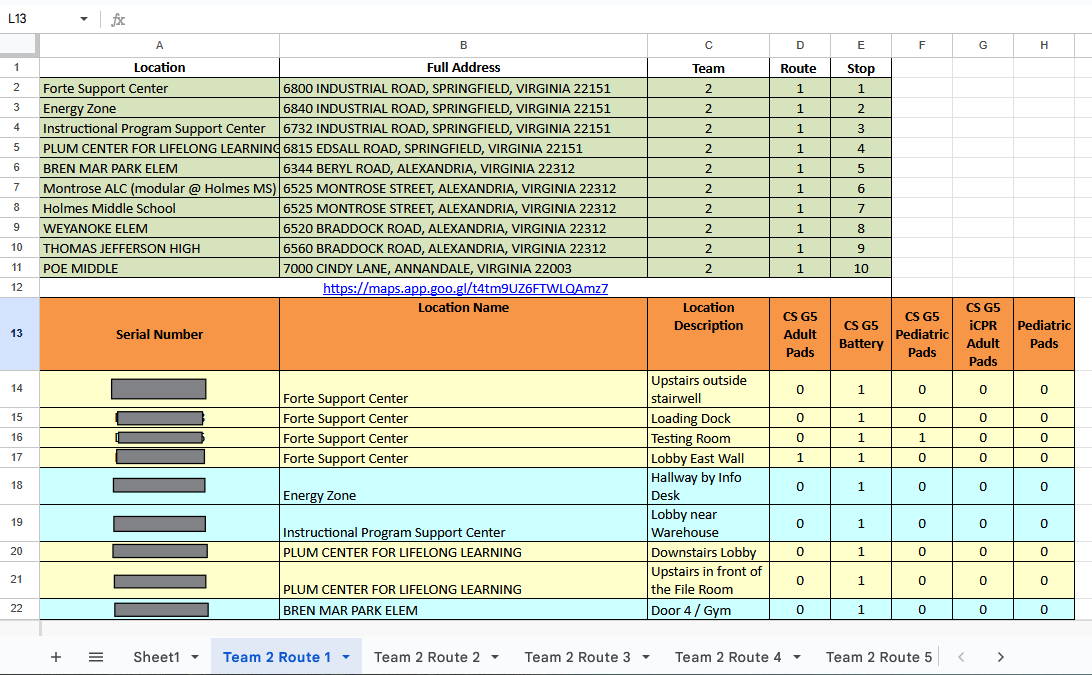Select the POE MIDDLE location cell
This screenshot has height=675, width=1092.
159,268
